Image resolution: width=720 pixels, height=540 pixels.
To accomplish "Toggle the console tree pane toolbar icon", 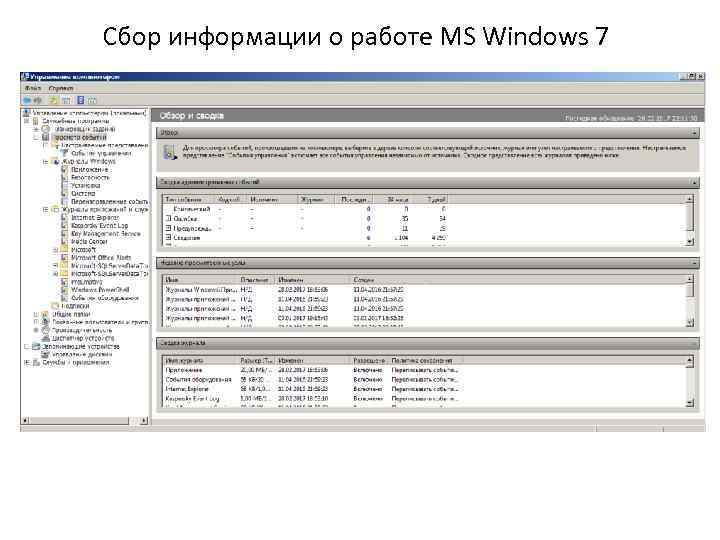I will coord(66,100).
